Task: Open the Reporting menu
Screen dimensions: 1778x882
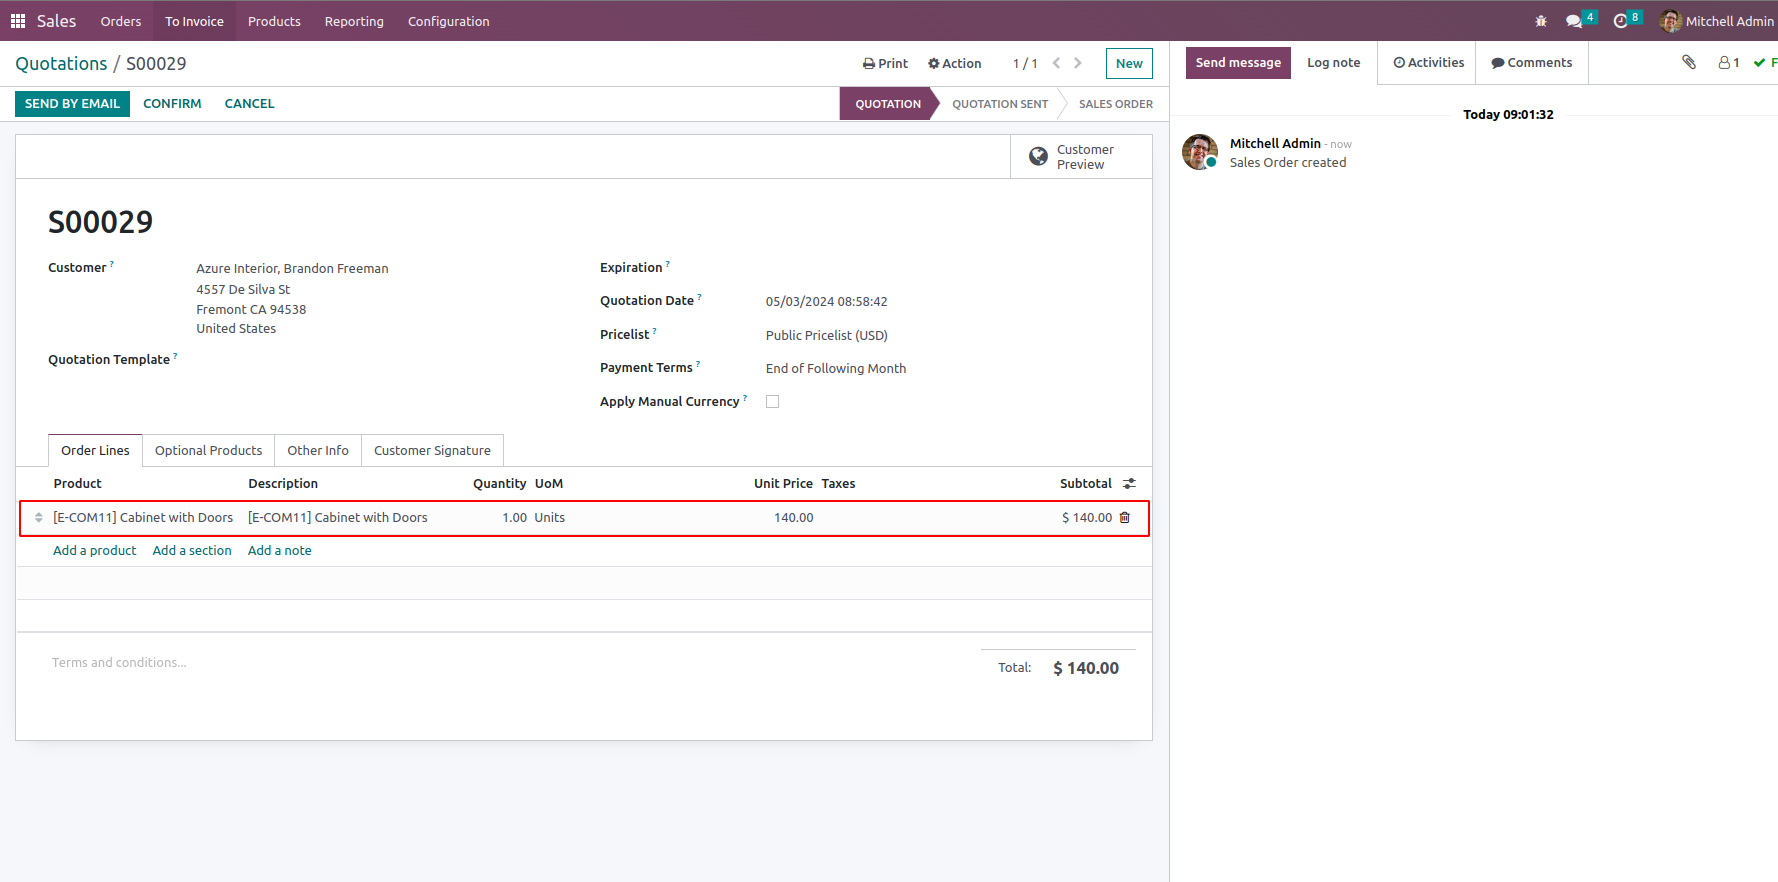Action: (354, 21)
